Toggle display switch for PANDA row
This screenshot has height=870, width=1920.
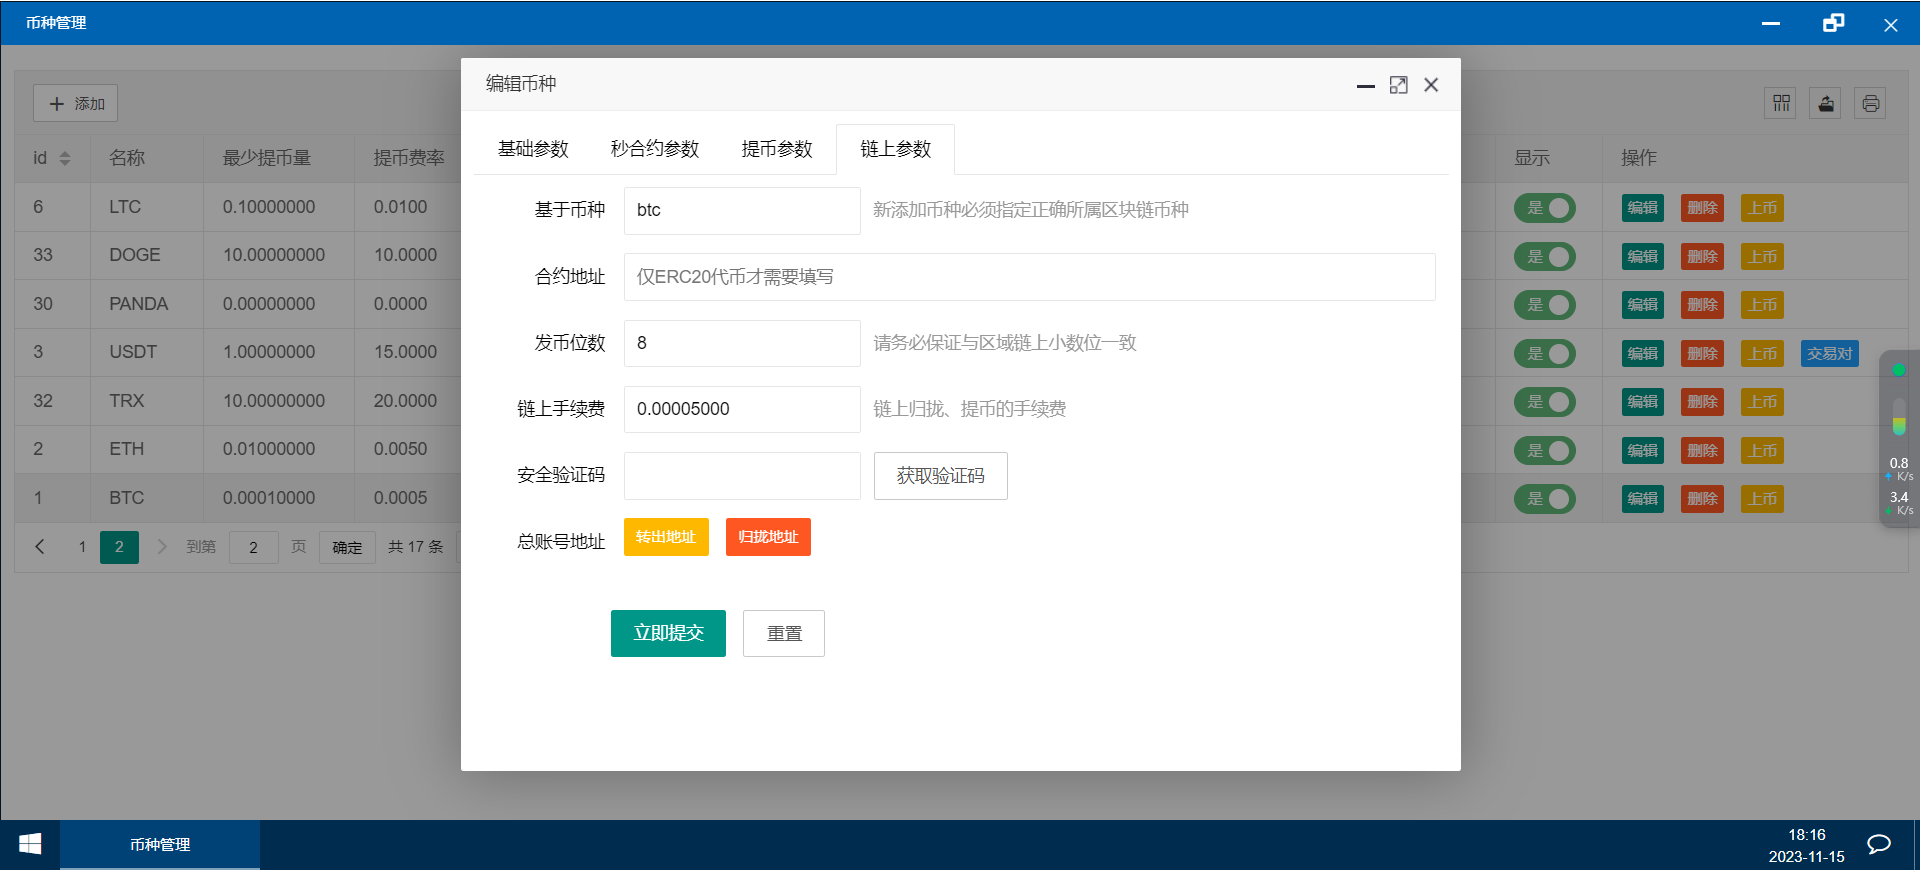[1545, 305]
